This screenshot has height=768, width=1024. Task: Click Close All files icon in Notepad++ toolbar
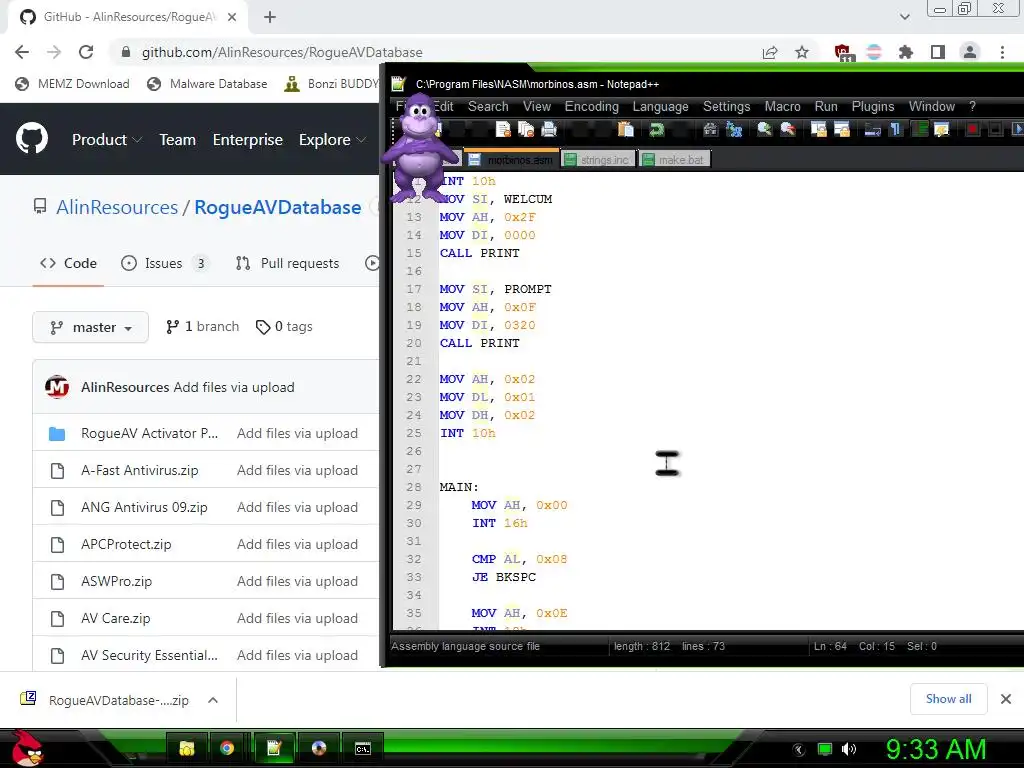pos(526,129)
